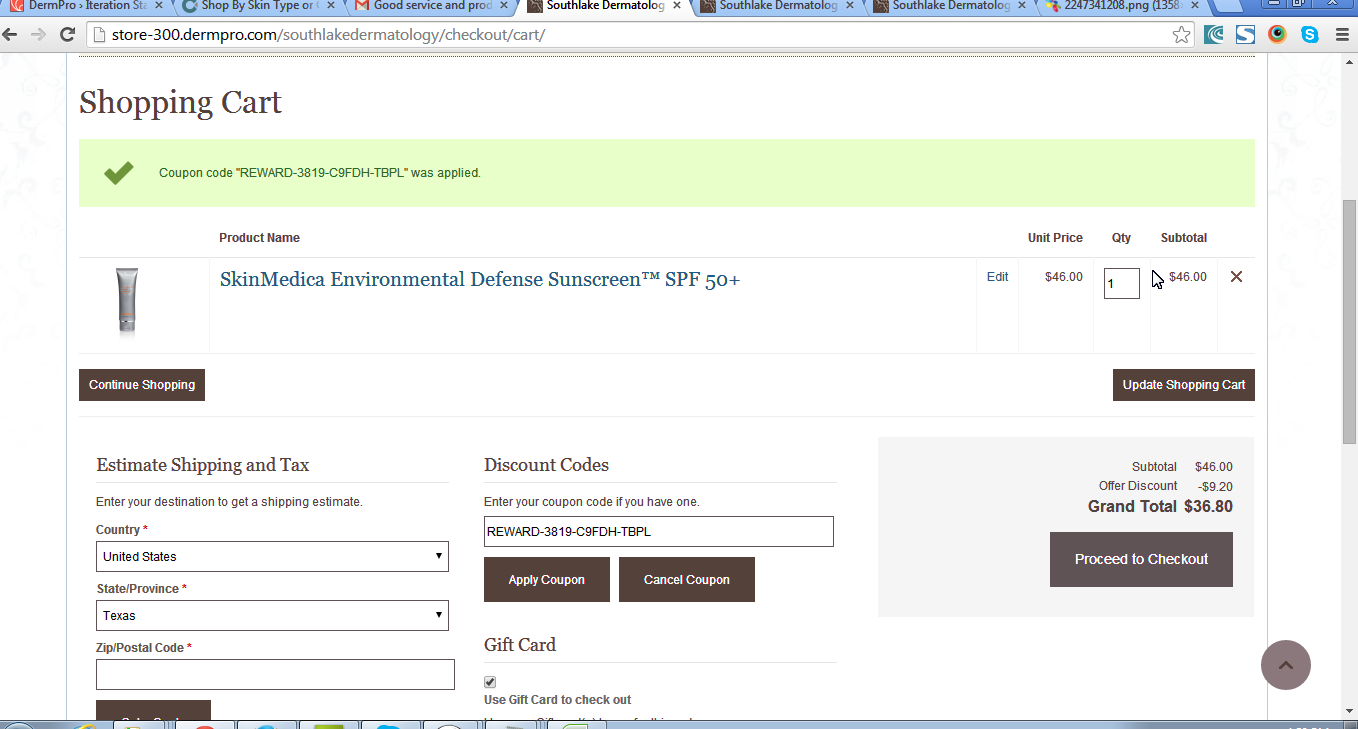
Task: Click the scroll-to-top arrow circle
Action: click(x=1286, y=665)
